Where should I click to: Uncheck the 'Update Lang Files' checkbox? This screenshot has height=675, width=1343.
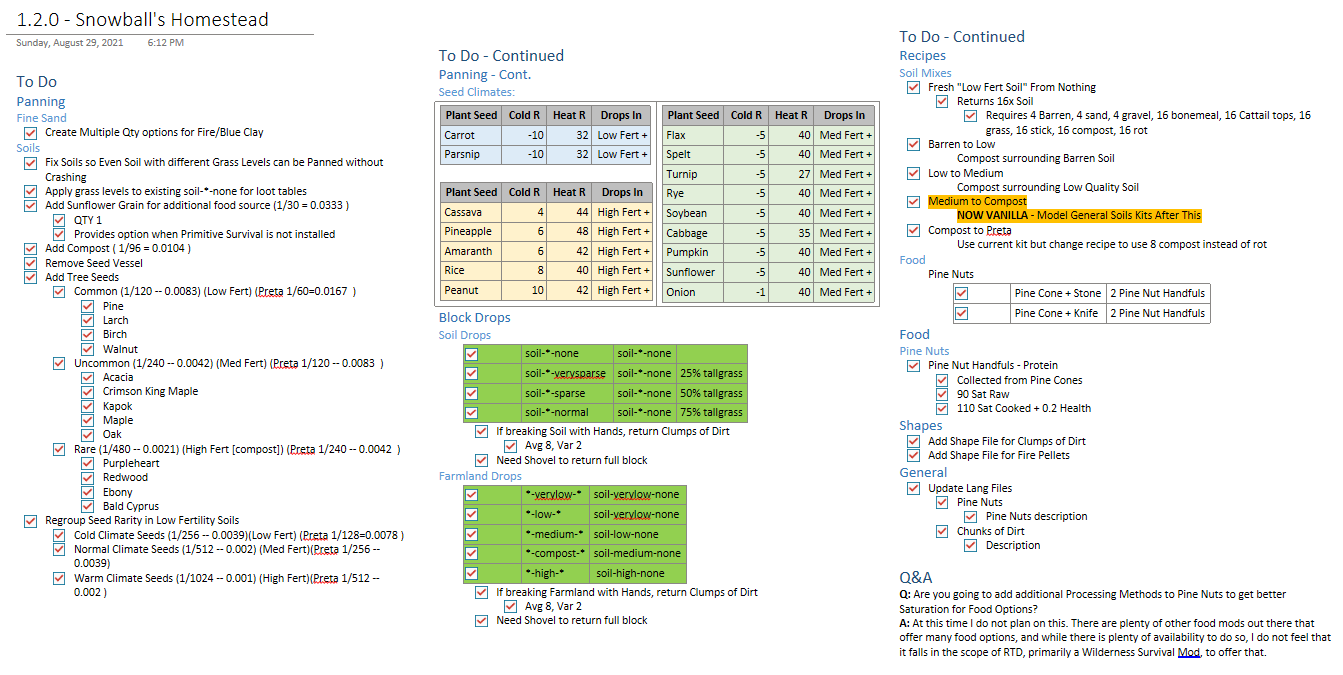[x=913, y=489]
